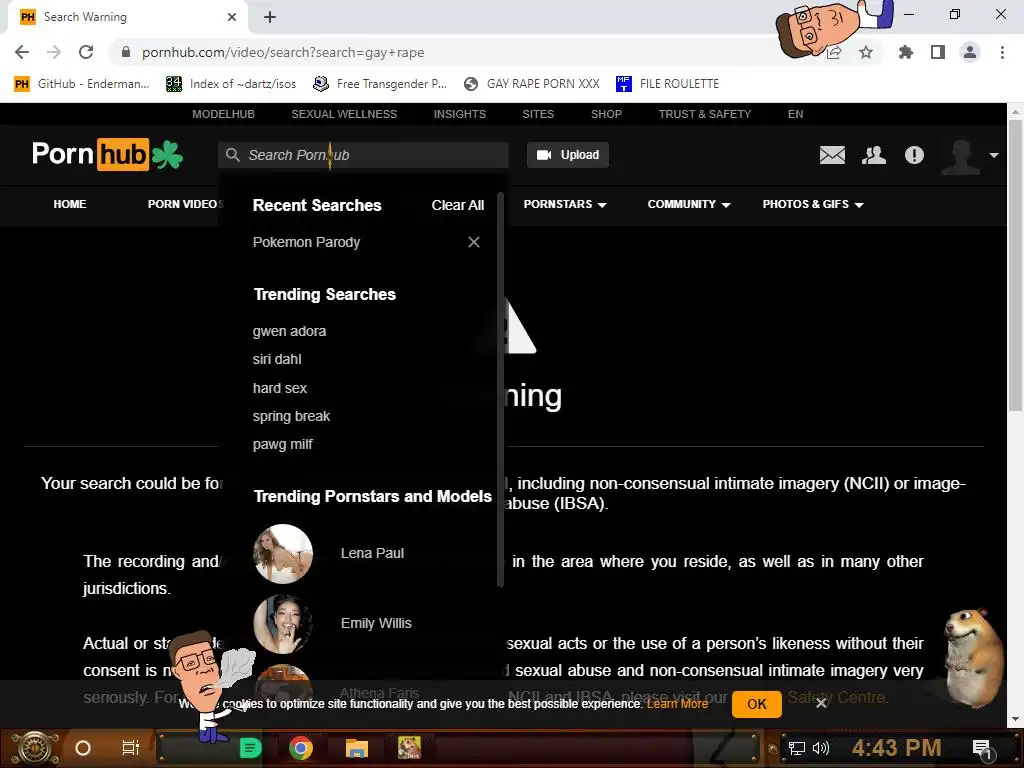Viewport: 1024px width, 768px height.
Task: Open the Safety Centre link
Action: point(837,697)
